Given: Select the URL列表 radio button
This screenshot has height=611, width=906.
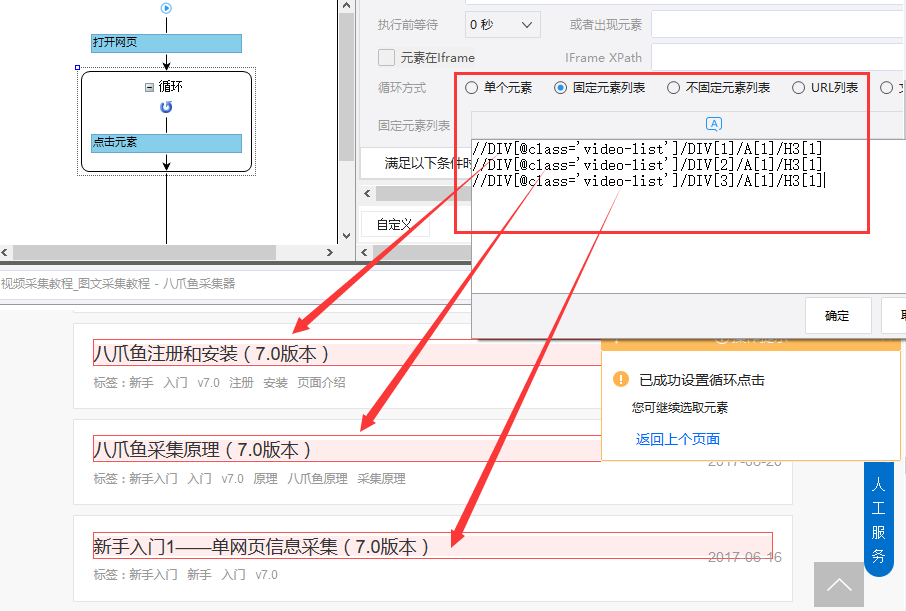Looking at the screenshot, I should (798, 88).
